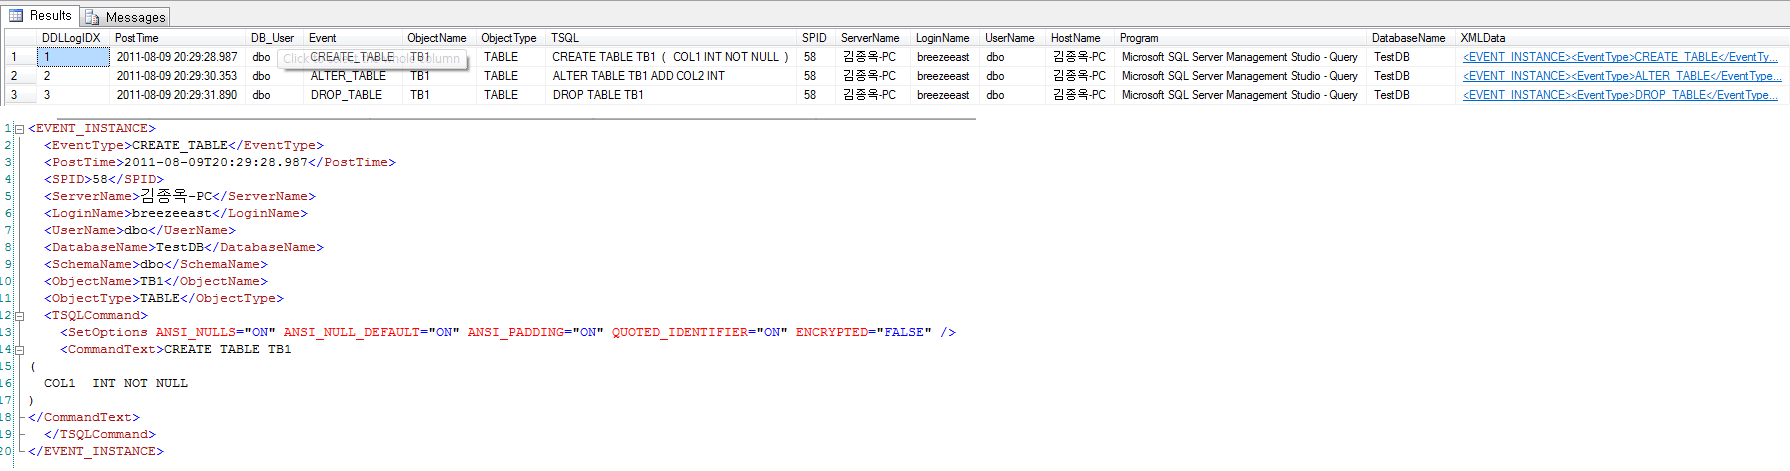1790x471 pixels.
Task: Select the DB_User column header
Action: [x=274, y=38]
